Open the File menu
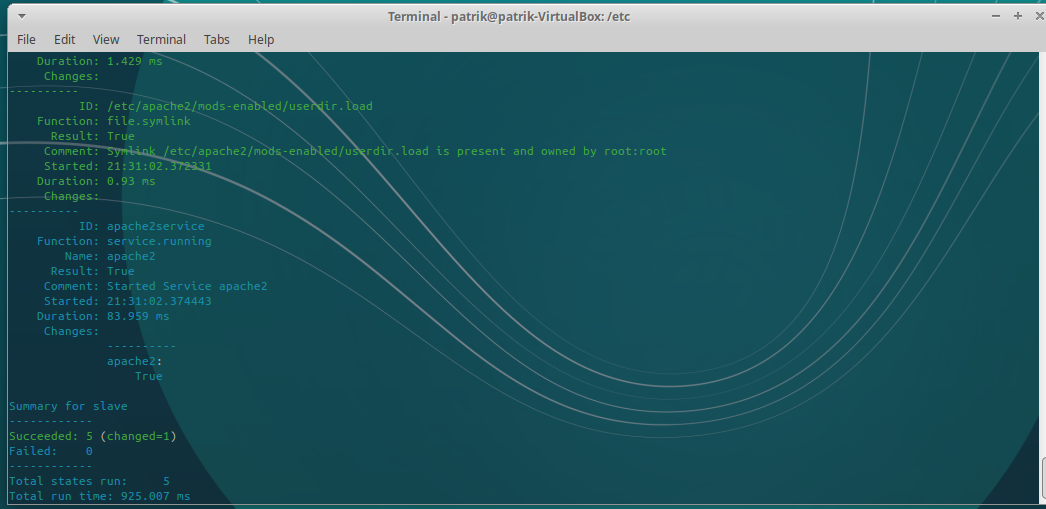Screen dimensions: 1046x509 26,39
